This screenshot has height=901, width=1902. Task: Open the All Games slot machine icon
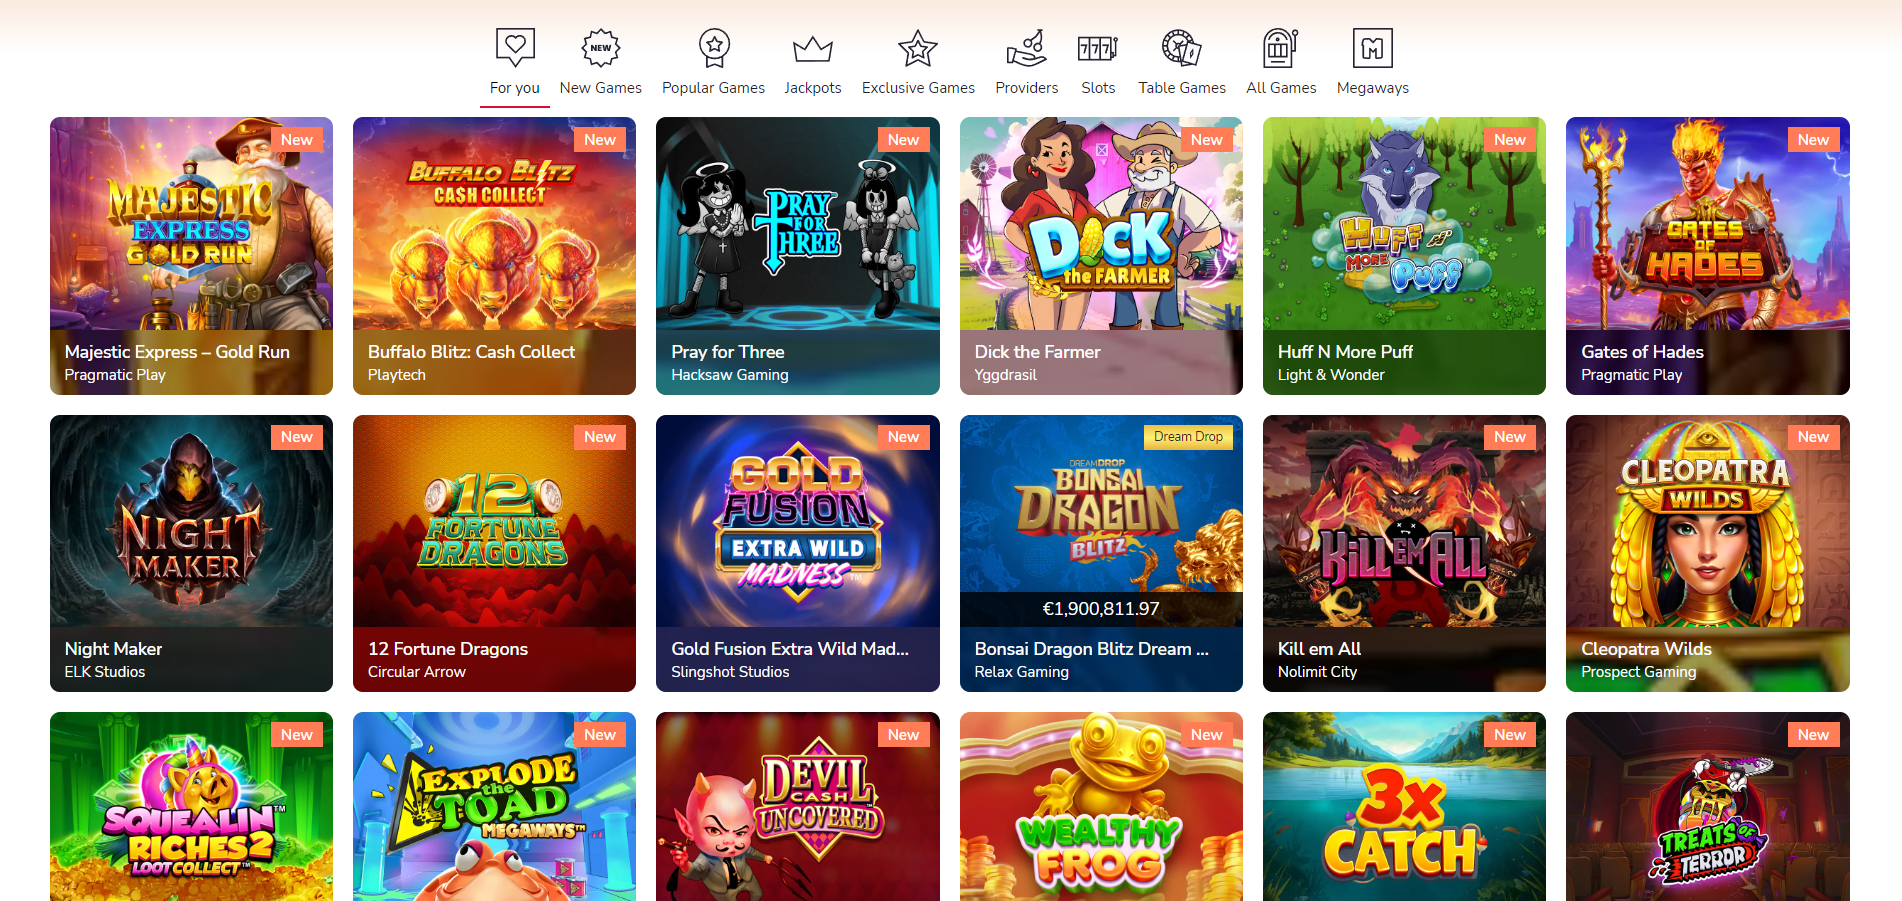click(x=1281, y=47)
